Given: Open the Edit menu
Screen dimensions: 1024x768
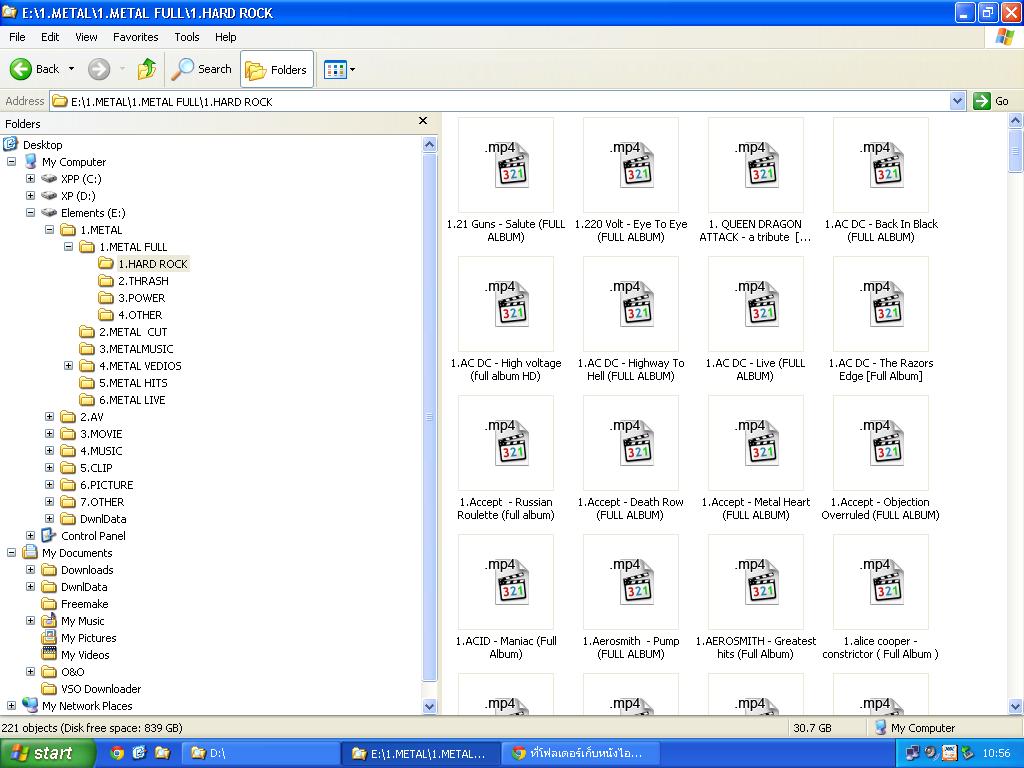Looking at the screenshot, I should (x=50, y=37).
